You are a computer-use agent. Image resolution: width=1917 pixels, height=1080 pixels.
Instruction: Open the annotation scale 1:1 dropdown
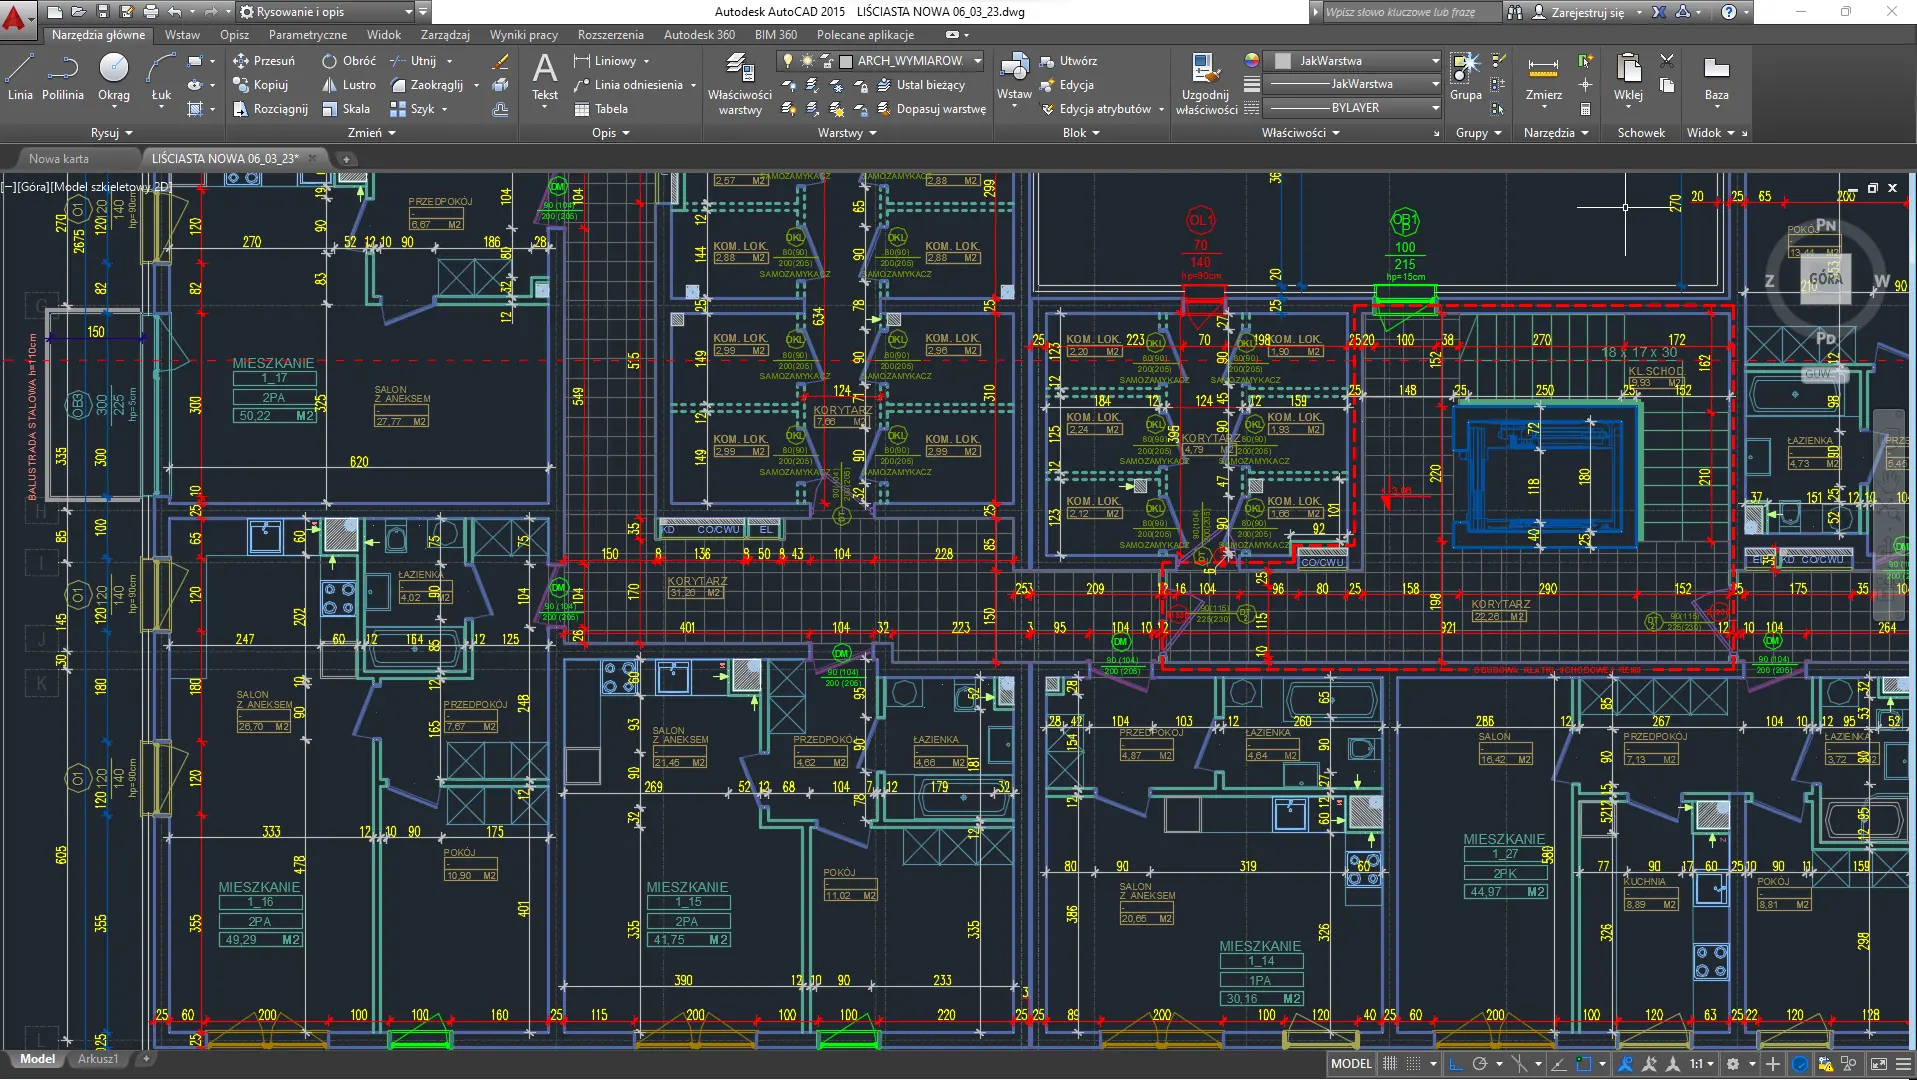tap(1702, 1064)
